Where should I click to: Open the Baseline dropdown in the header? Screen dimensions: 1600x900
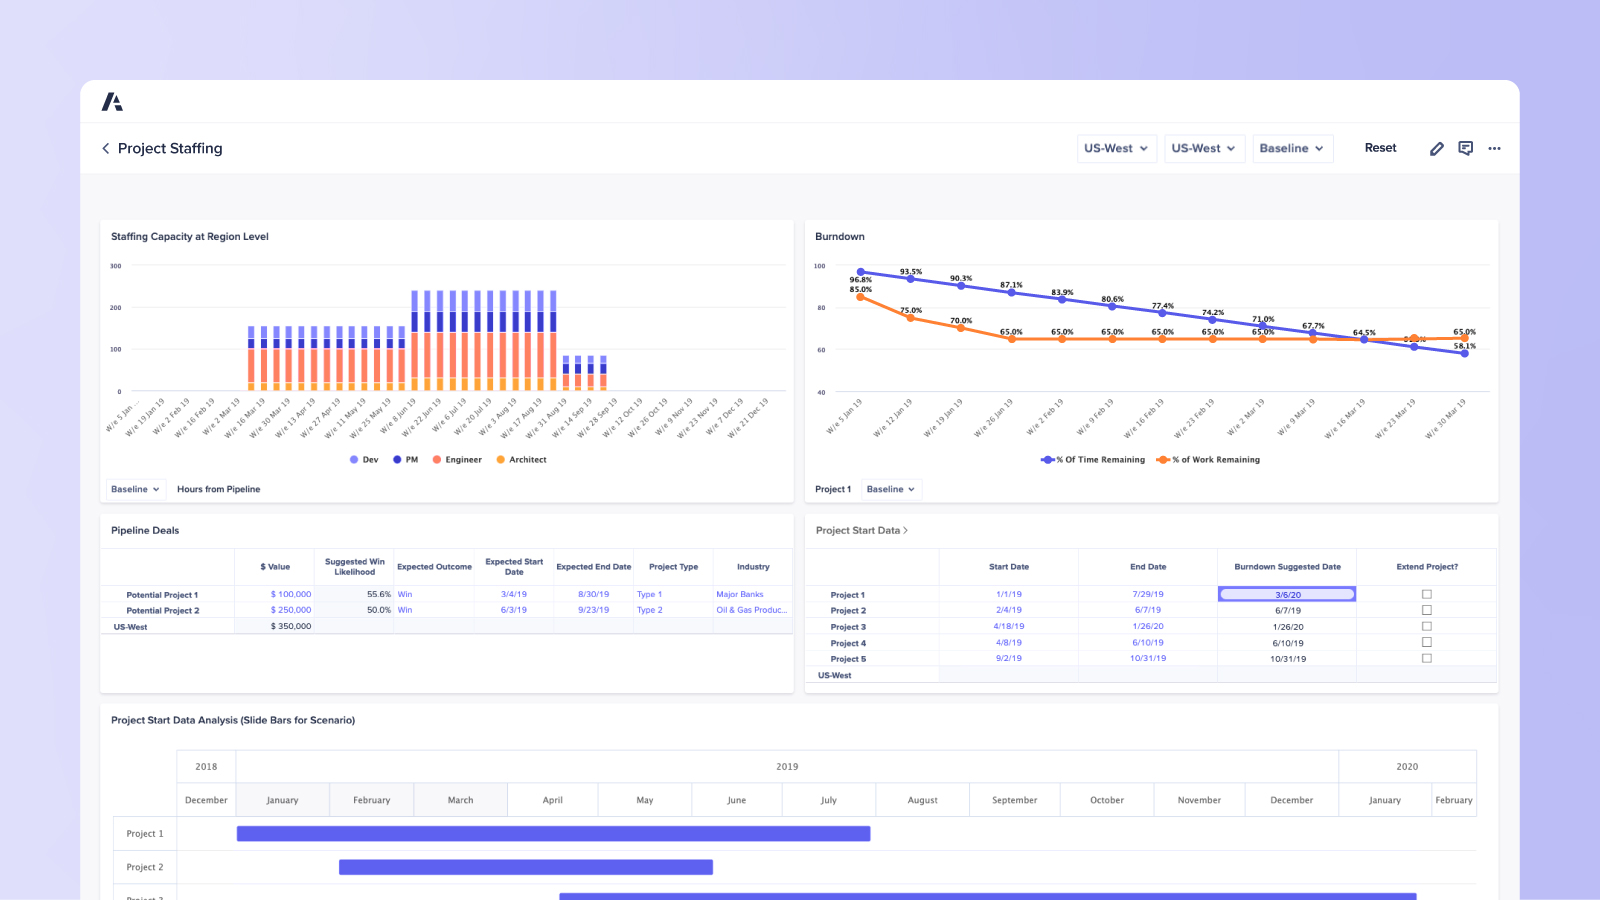(1292, 148)
